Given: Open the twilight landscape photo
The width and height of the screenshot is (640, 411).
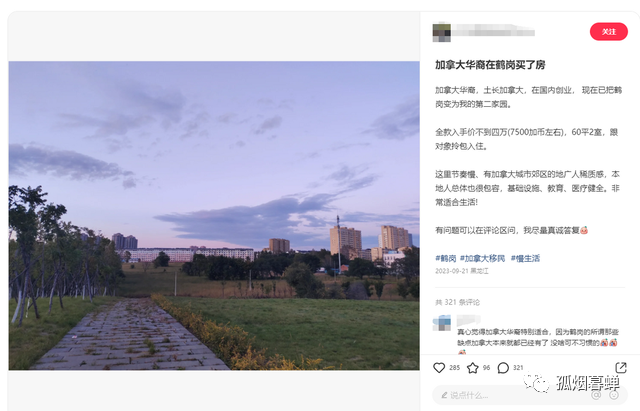Looking at the screenshot, I should [x=214, y=215].
